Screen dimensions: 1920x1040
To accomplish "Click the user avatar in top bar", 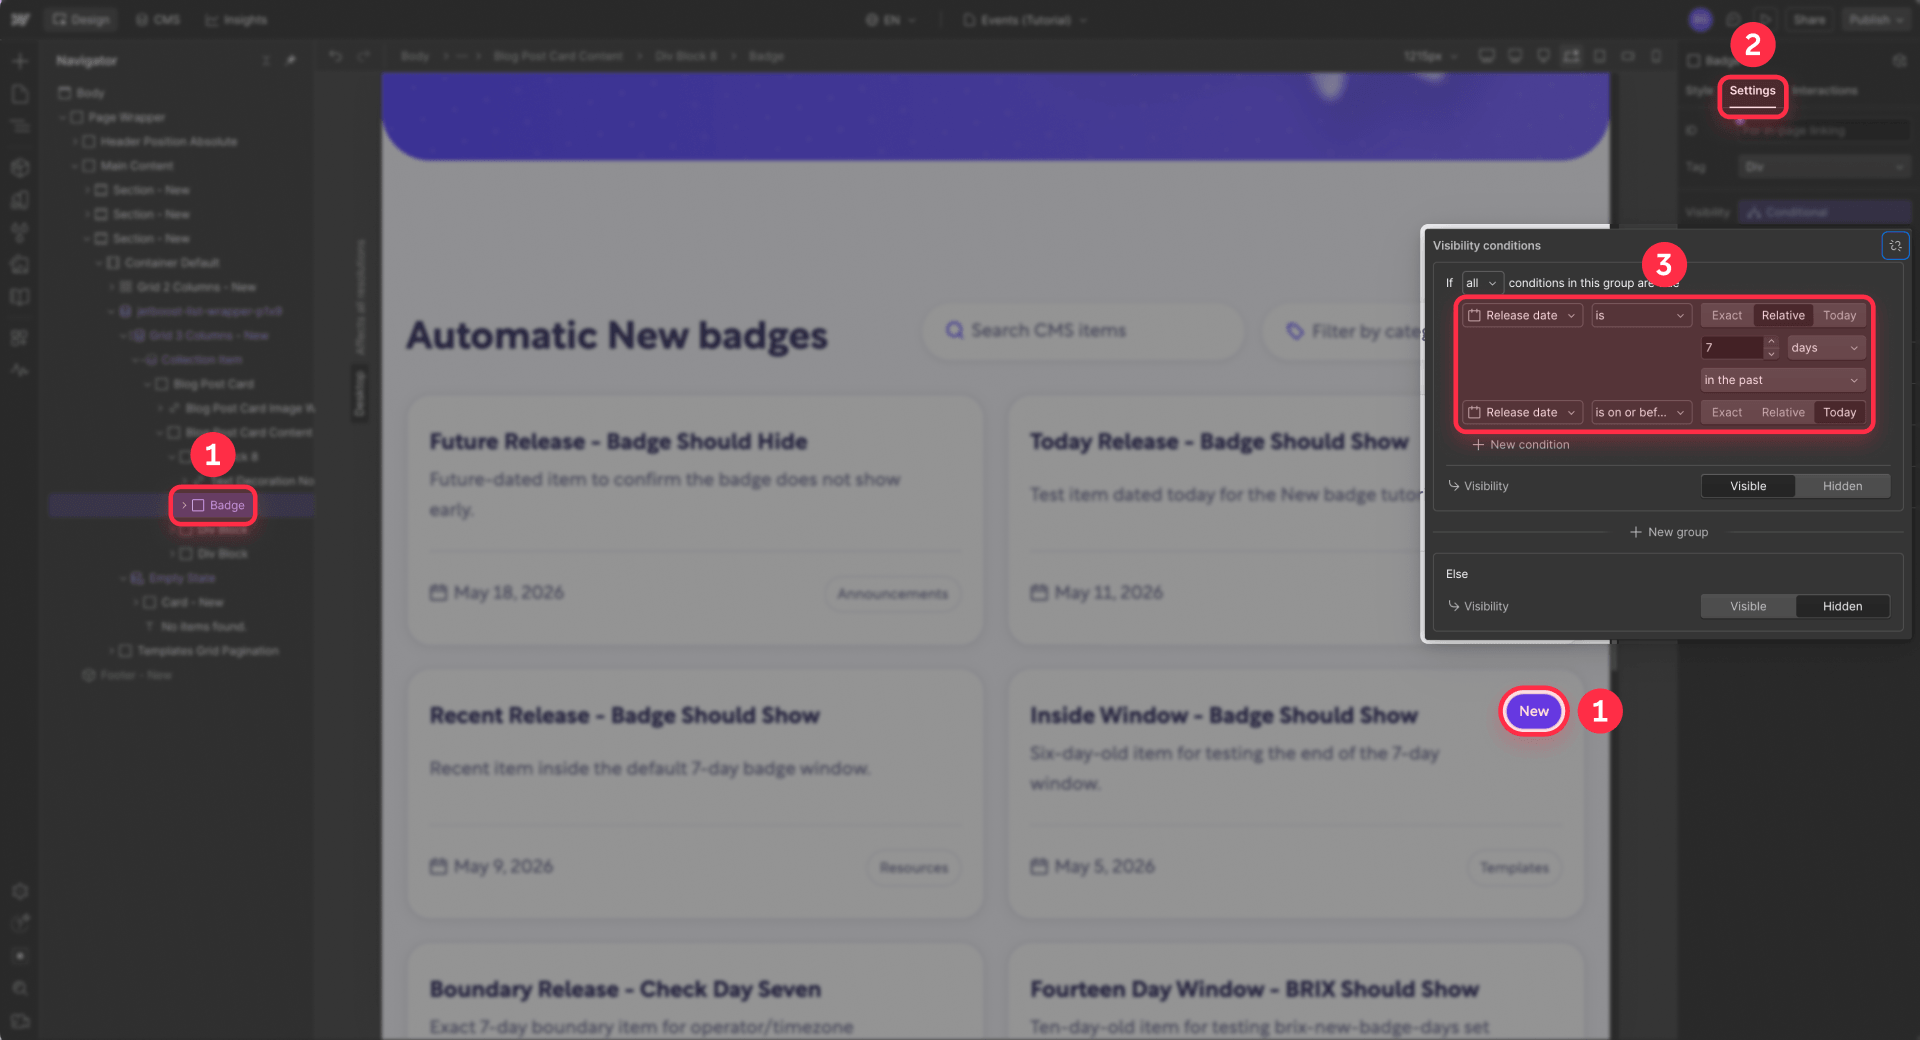I will [x=1700, y=20].
